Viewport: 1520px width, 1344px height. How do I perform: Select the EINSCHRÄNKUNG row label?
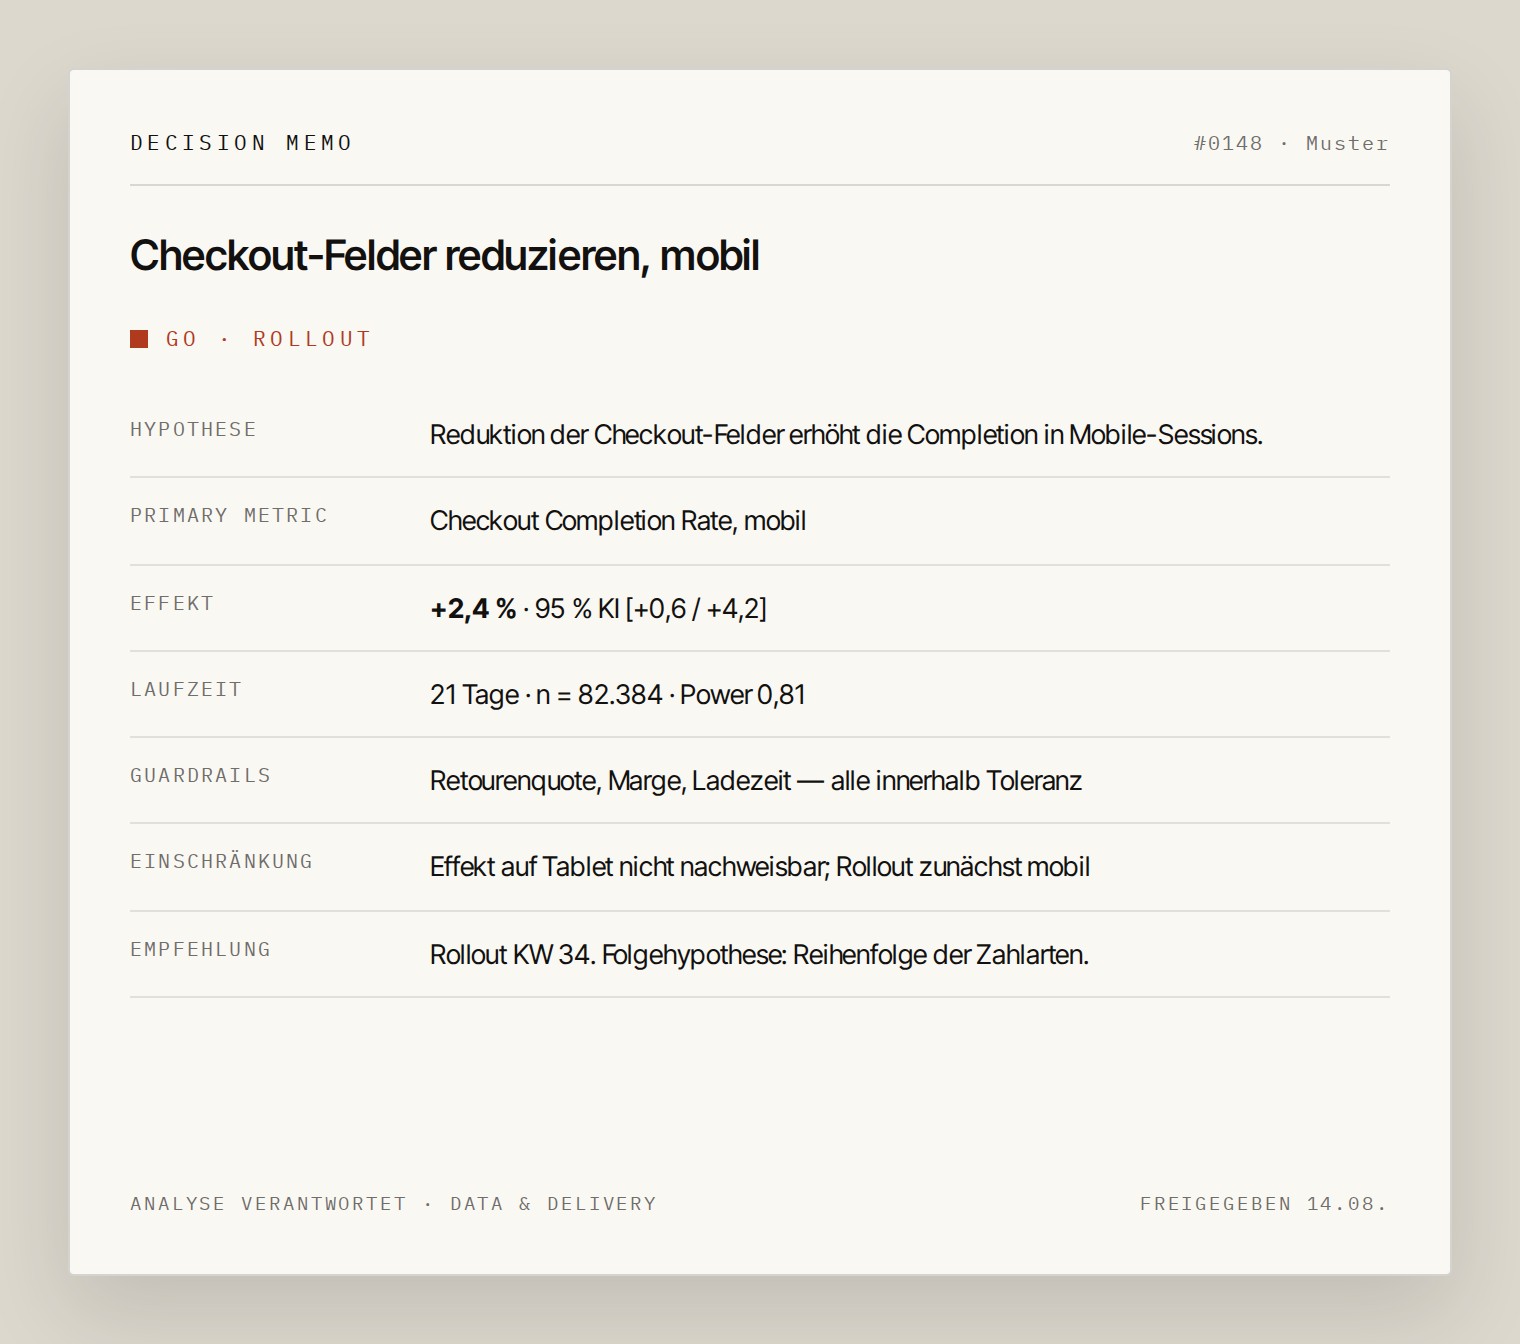[x=221, y=861]
